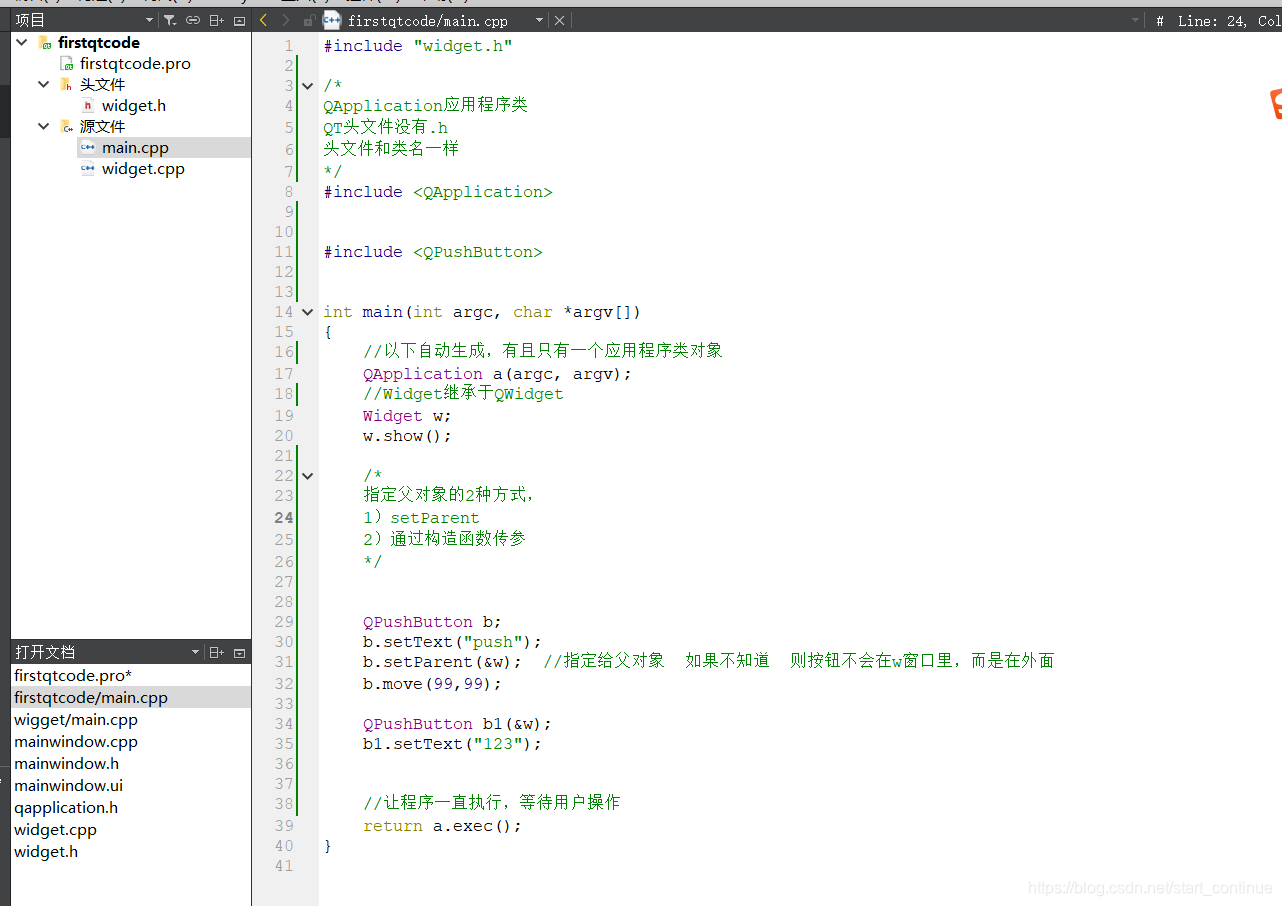Viewport: 1282px width, 906px height.
Task: Collapse the firstqtcode project tree node
Action: coord(22,42)
